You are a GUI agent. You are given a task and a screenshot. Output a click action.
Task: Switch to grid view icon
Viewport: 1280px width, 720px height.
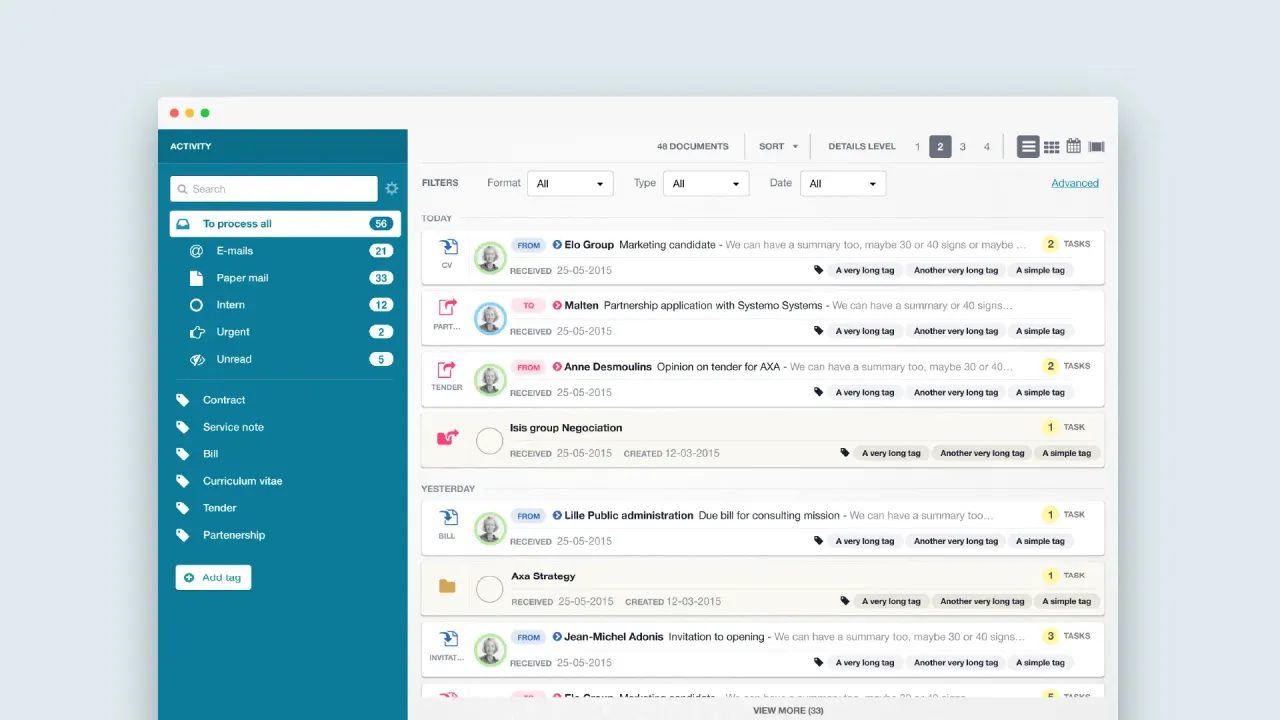click(1051, 147)
